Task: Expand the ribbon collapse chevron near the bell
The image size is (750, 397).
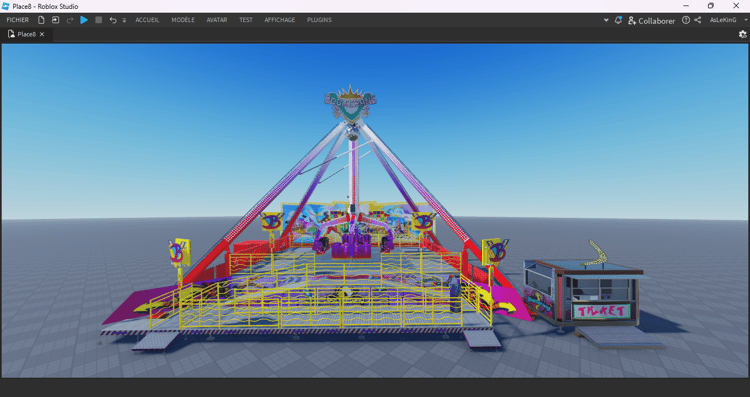Action: 607,20
